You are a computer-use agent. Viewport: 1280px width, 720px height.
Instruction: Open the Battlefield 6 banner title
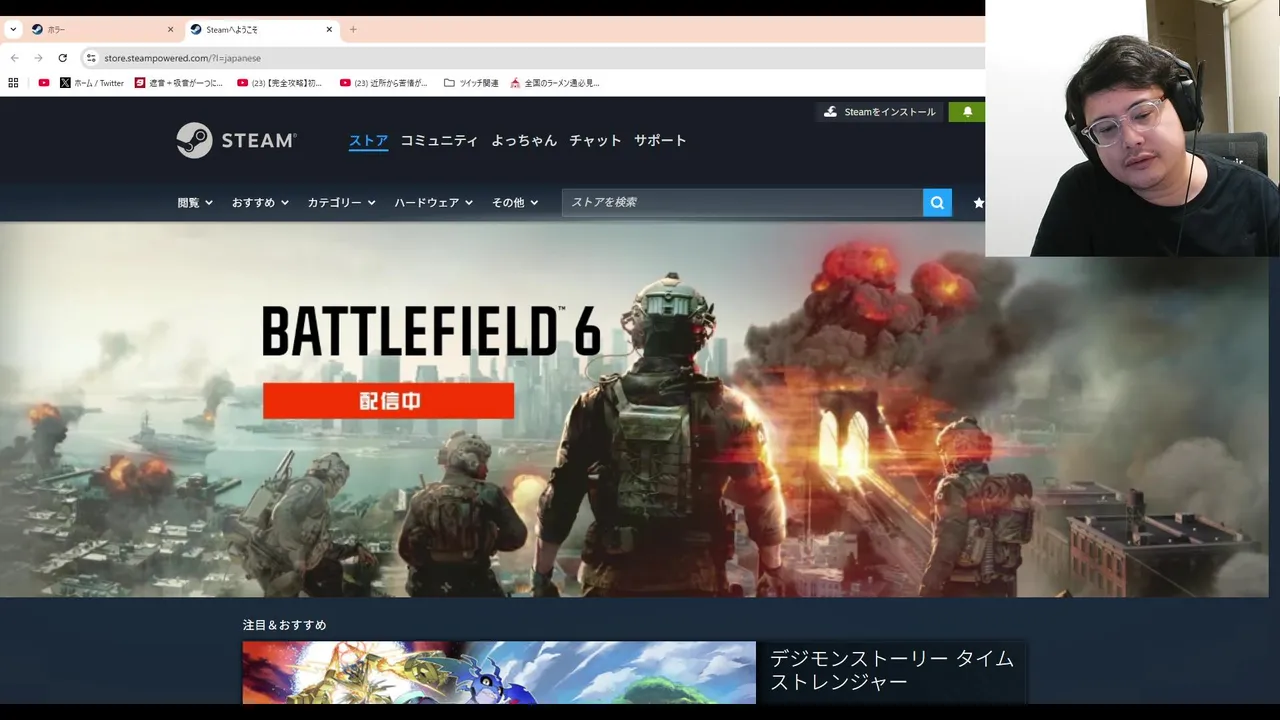(431, 331)
